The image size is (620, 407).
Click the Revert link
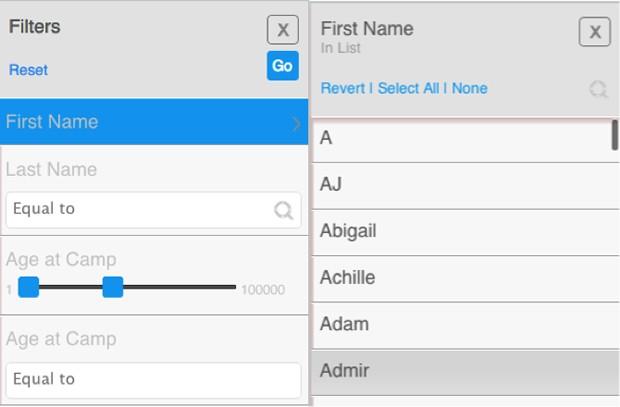pyautogui.click(x=343, y=88)
